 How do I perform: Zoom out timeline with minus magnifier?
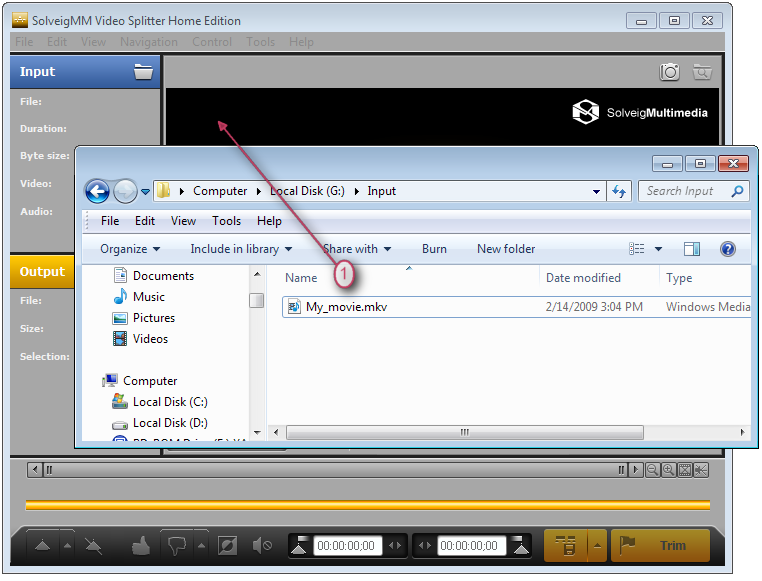[x=653, y=470]
